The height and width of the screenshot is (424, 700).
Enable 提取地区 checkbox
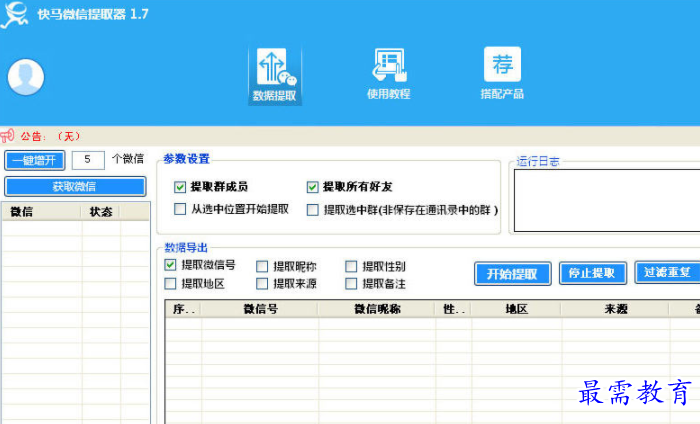(170, 283)
